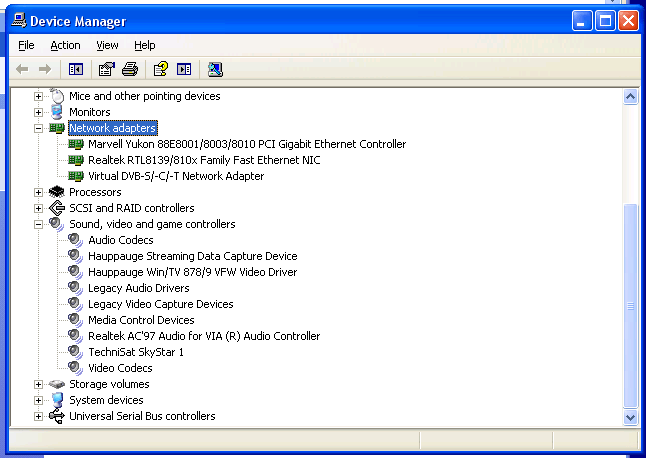Select the System devices label
Screen dimensions: 646x458
(x=106, y=400)
